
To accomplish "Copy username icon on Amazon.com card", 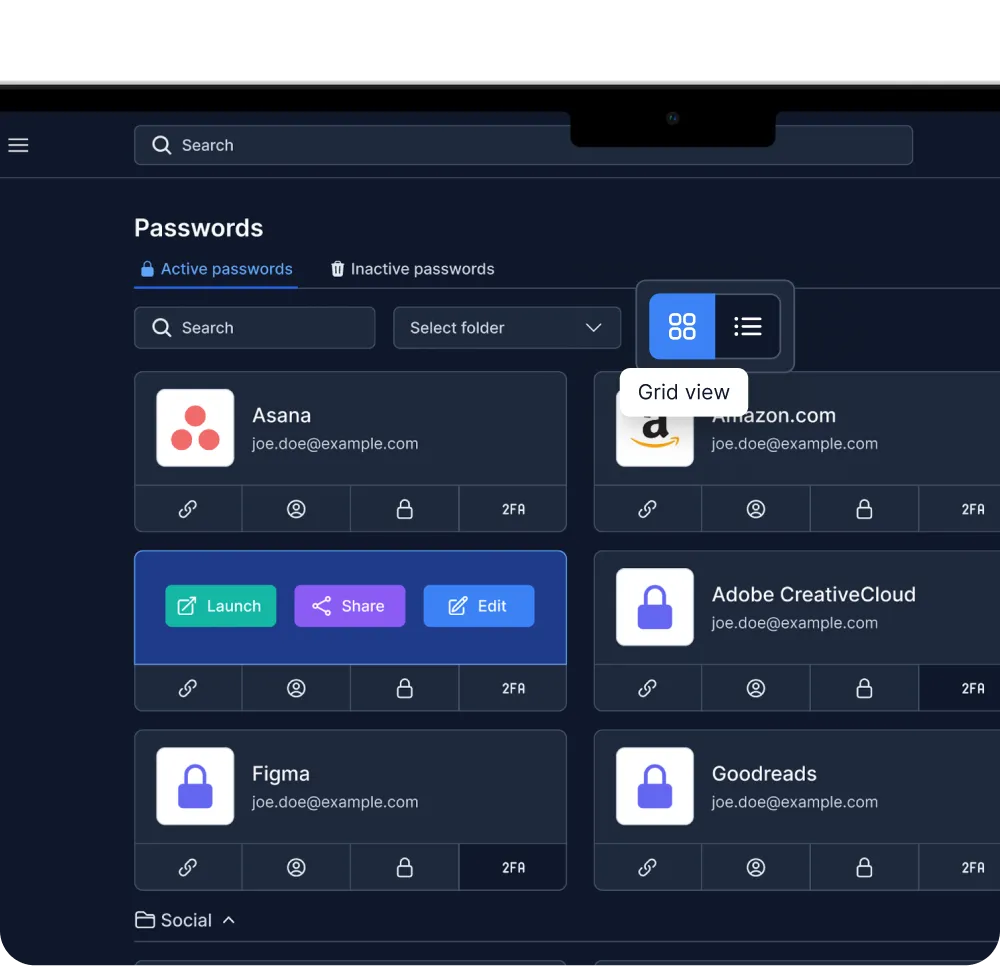I will (x=756, y=509).
